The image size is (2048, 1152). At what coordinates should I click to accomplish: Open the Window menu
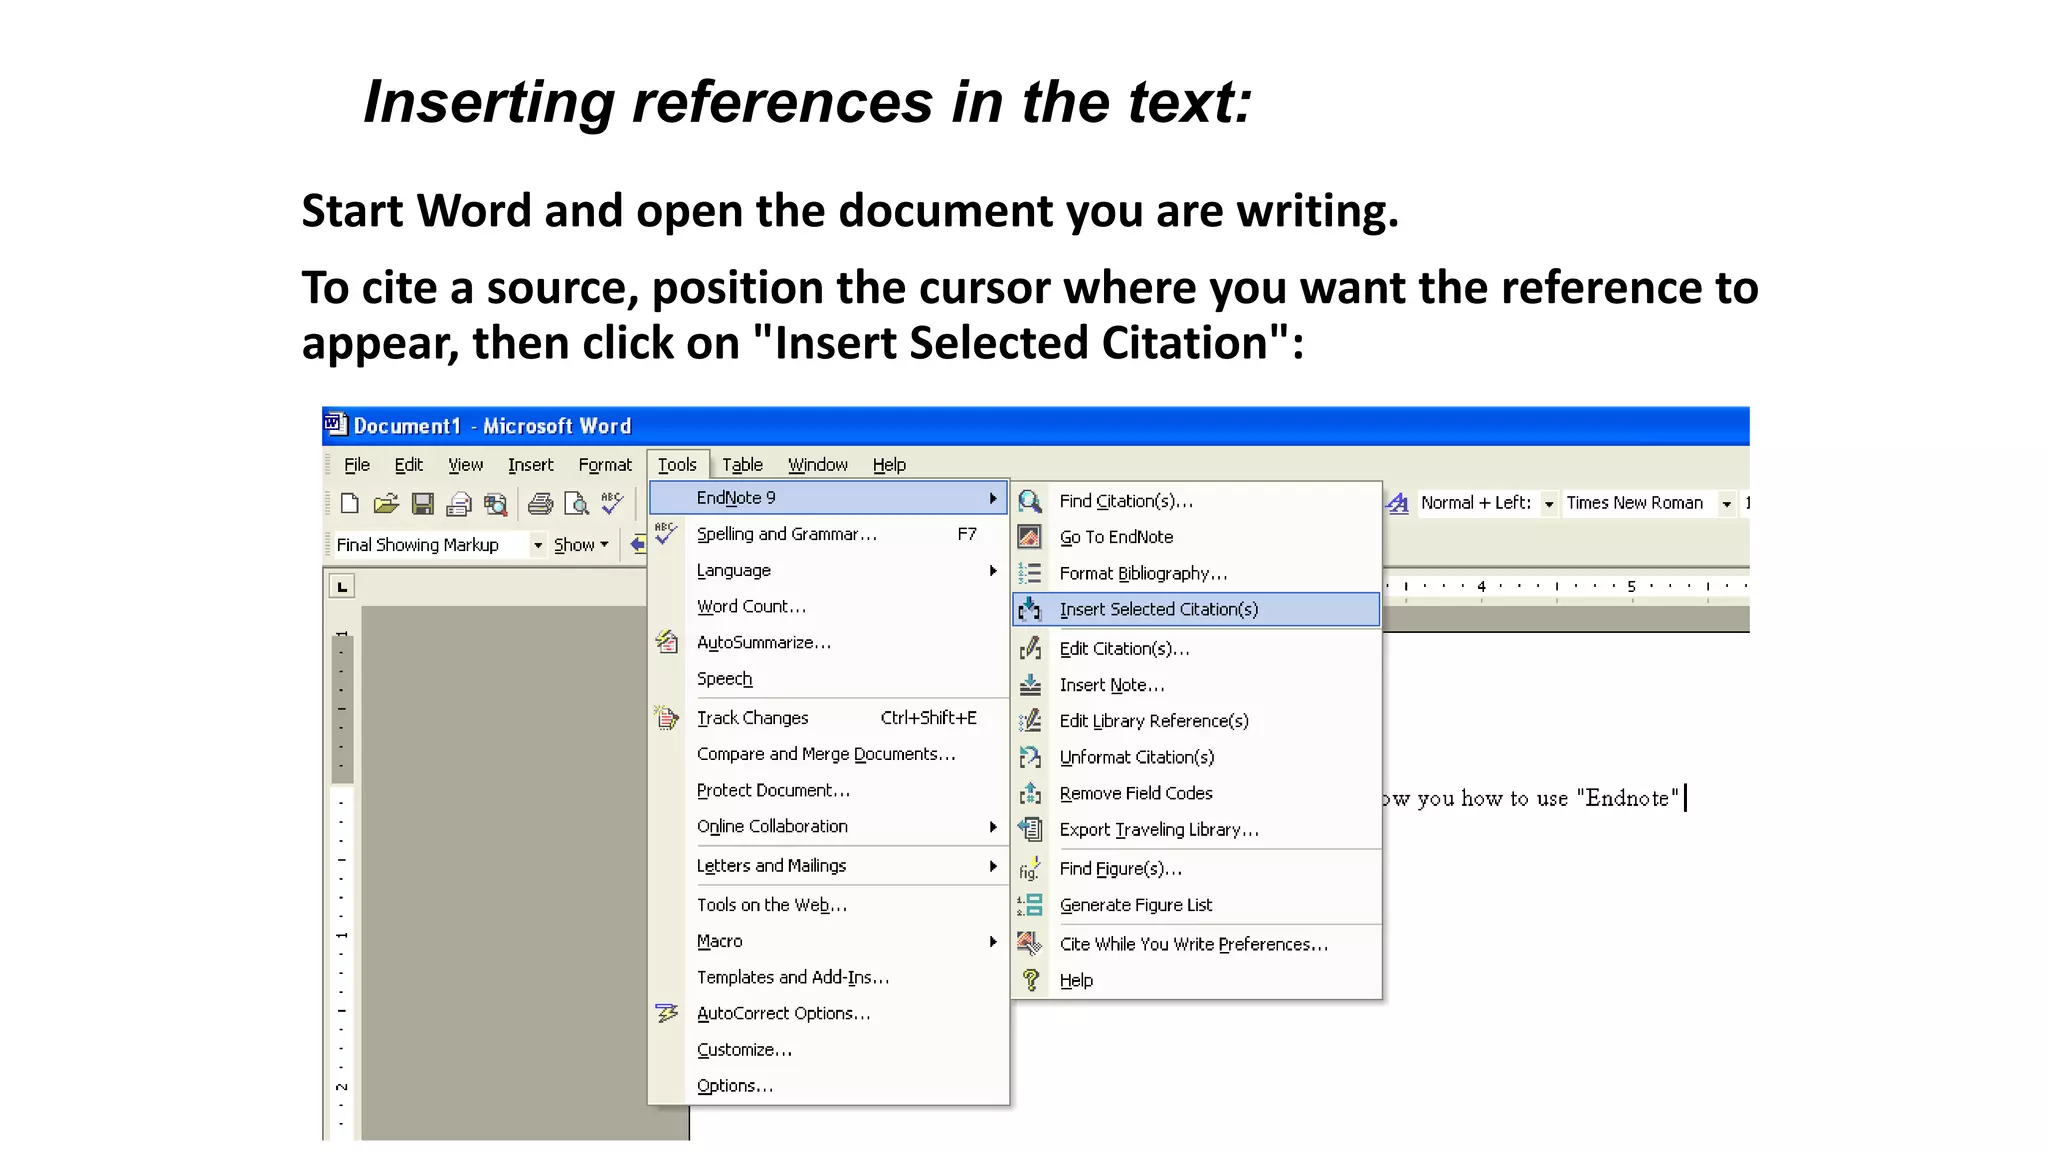tap(817, 465)
